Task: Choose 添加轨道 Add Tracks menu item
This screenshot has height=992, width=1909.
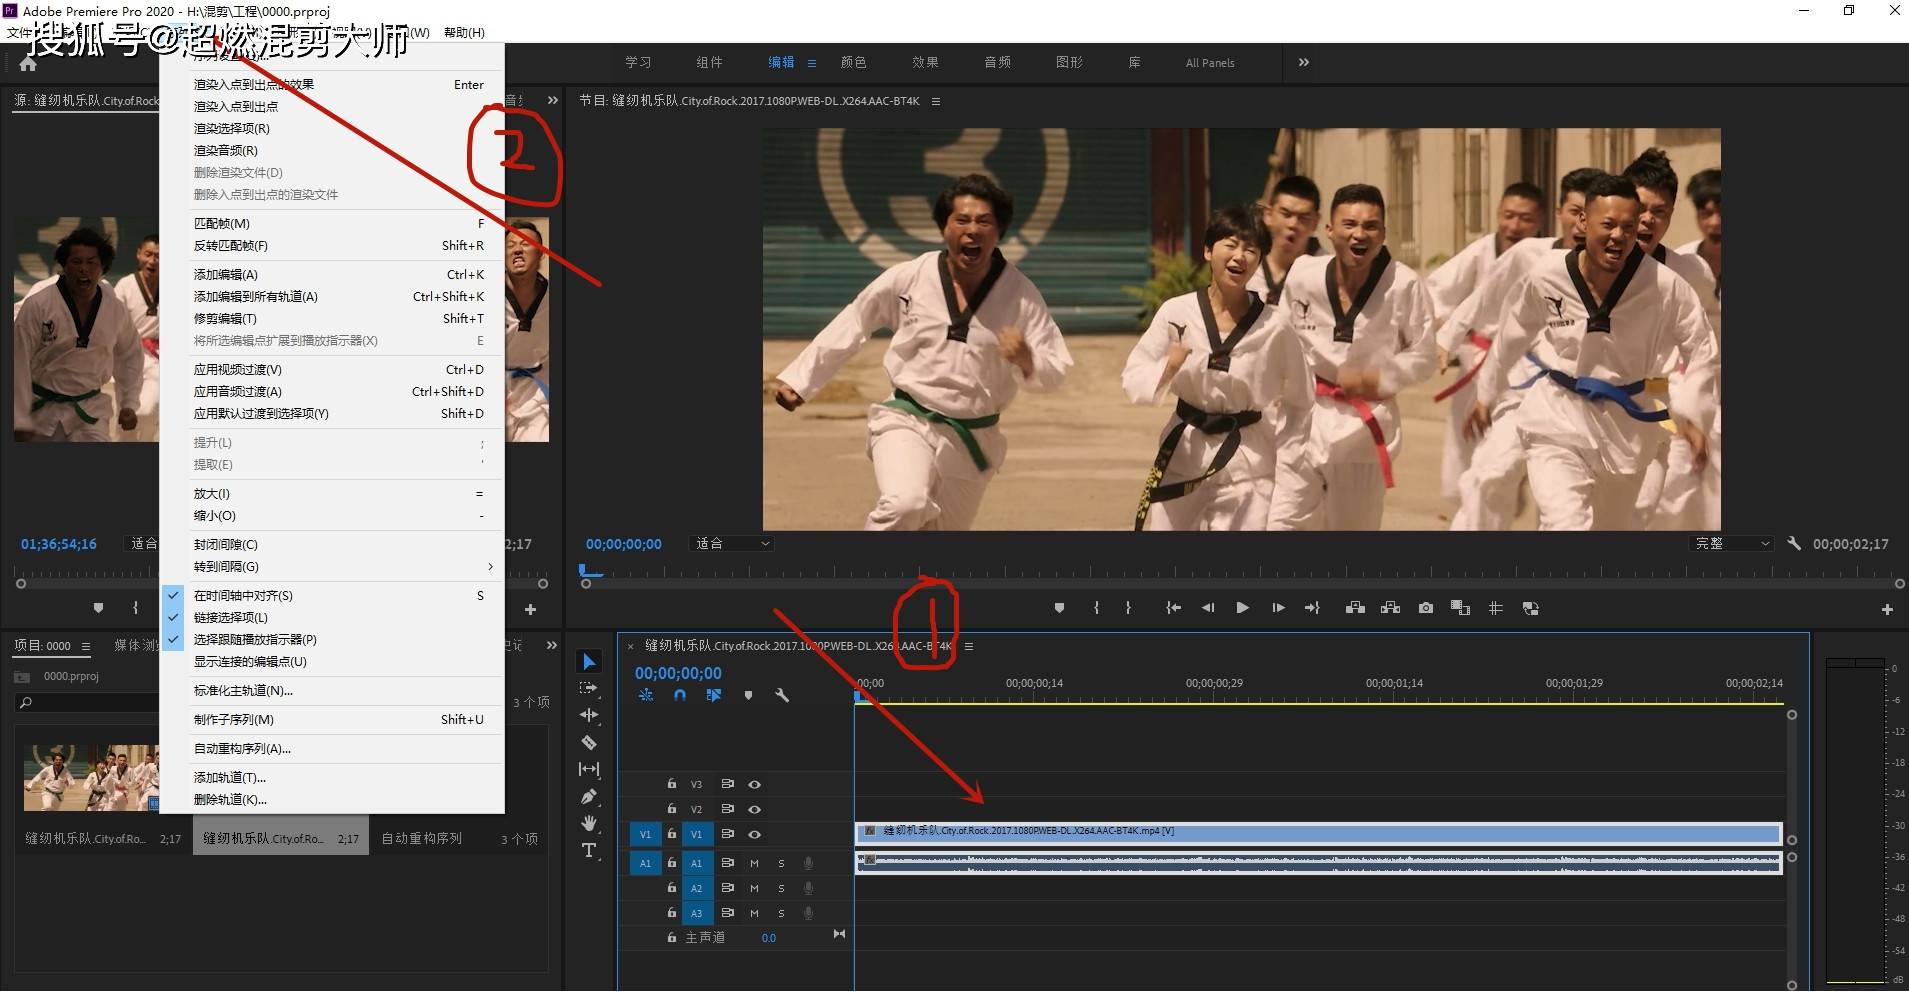Action: point(332,778)
